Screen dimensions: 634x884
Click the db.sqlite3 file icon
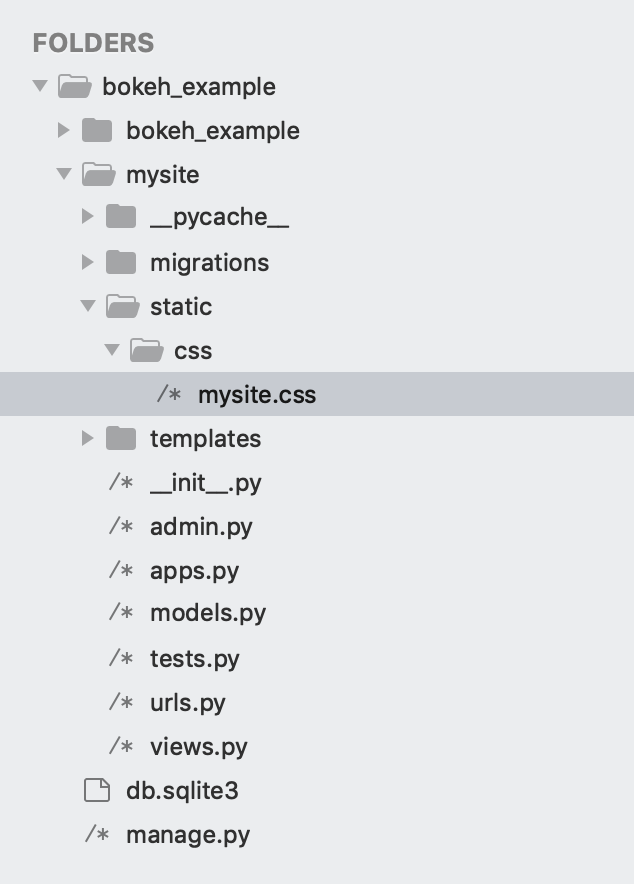(97, 791)
